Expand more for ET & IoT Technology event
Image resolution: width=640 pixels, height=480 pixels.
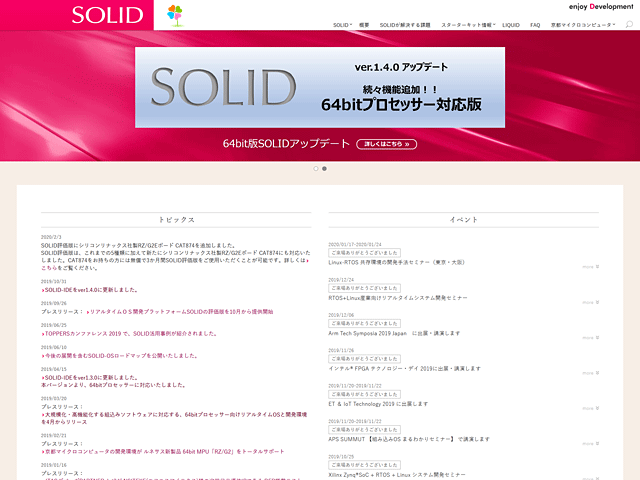point(591,408)
